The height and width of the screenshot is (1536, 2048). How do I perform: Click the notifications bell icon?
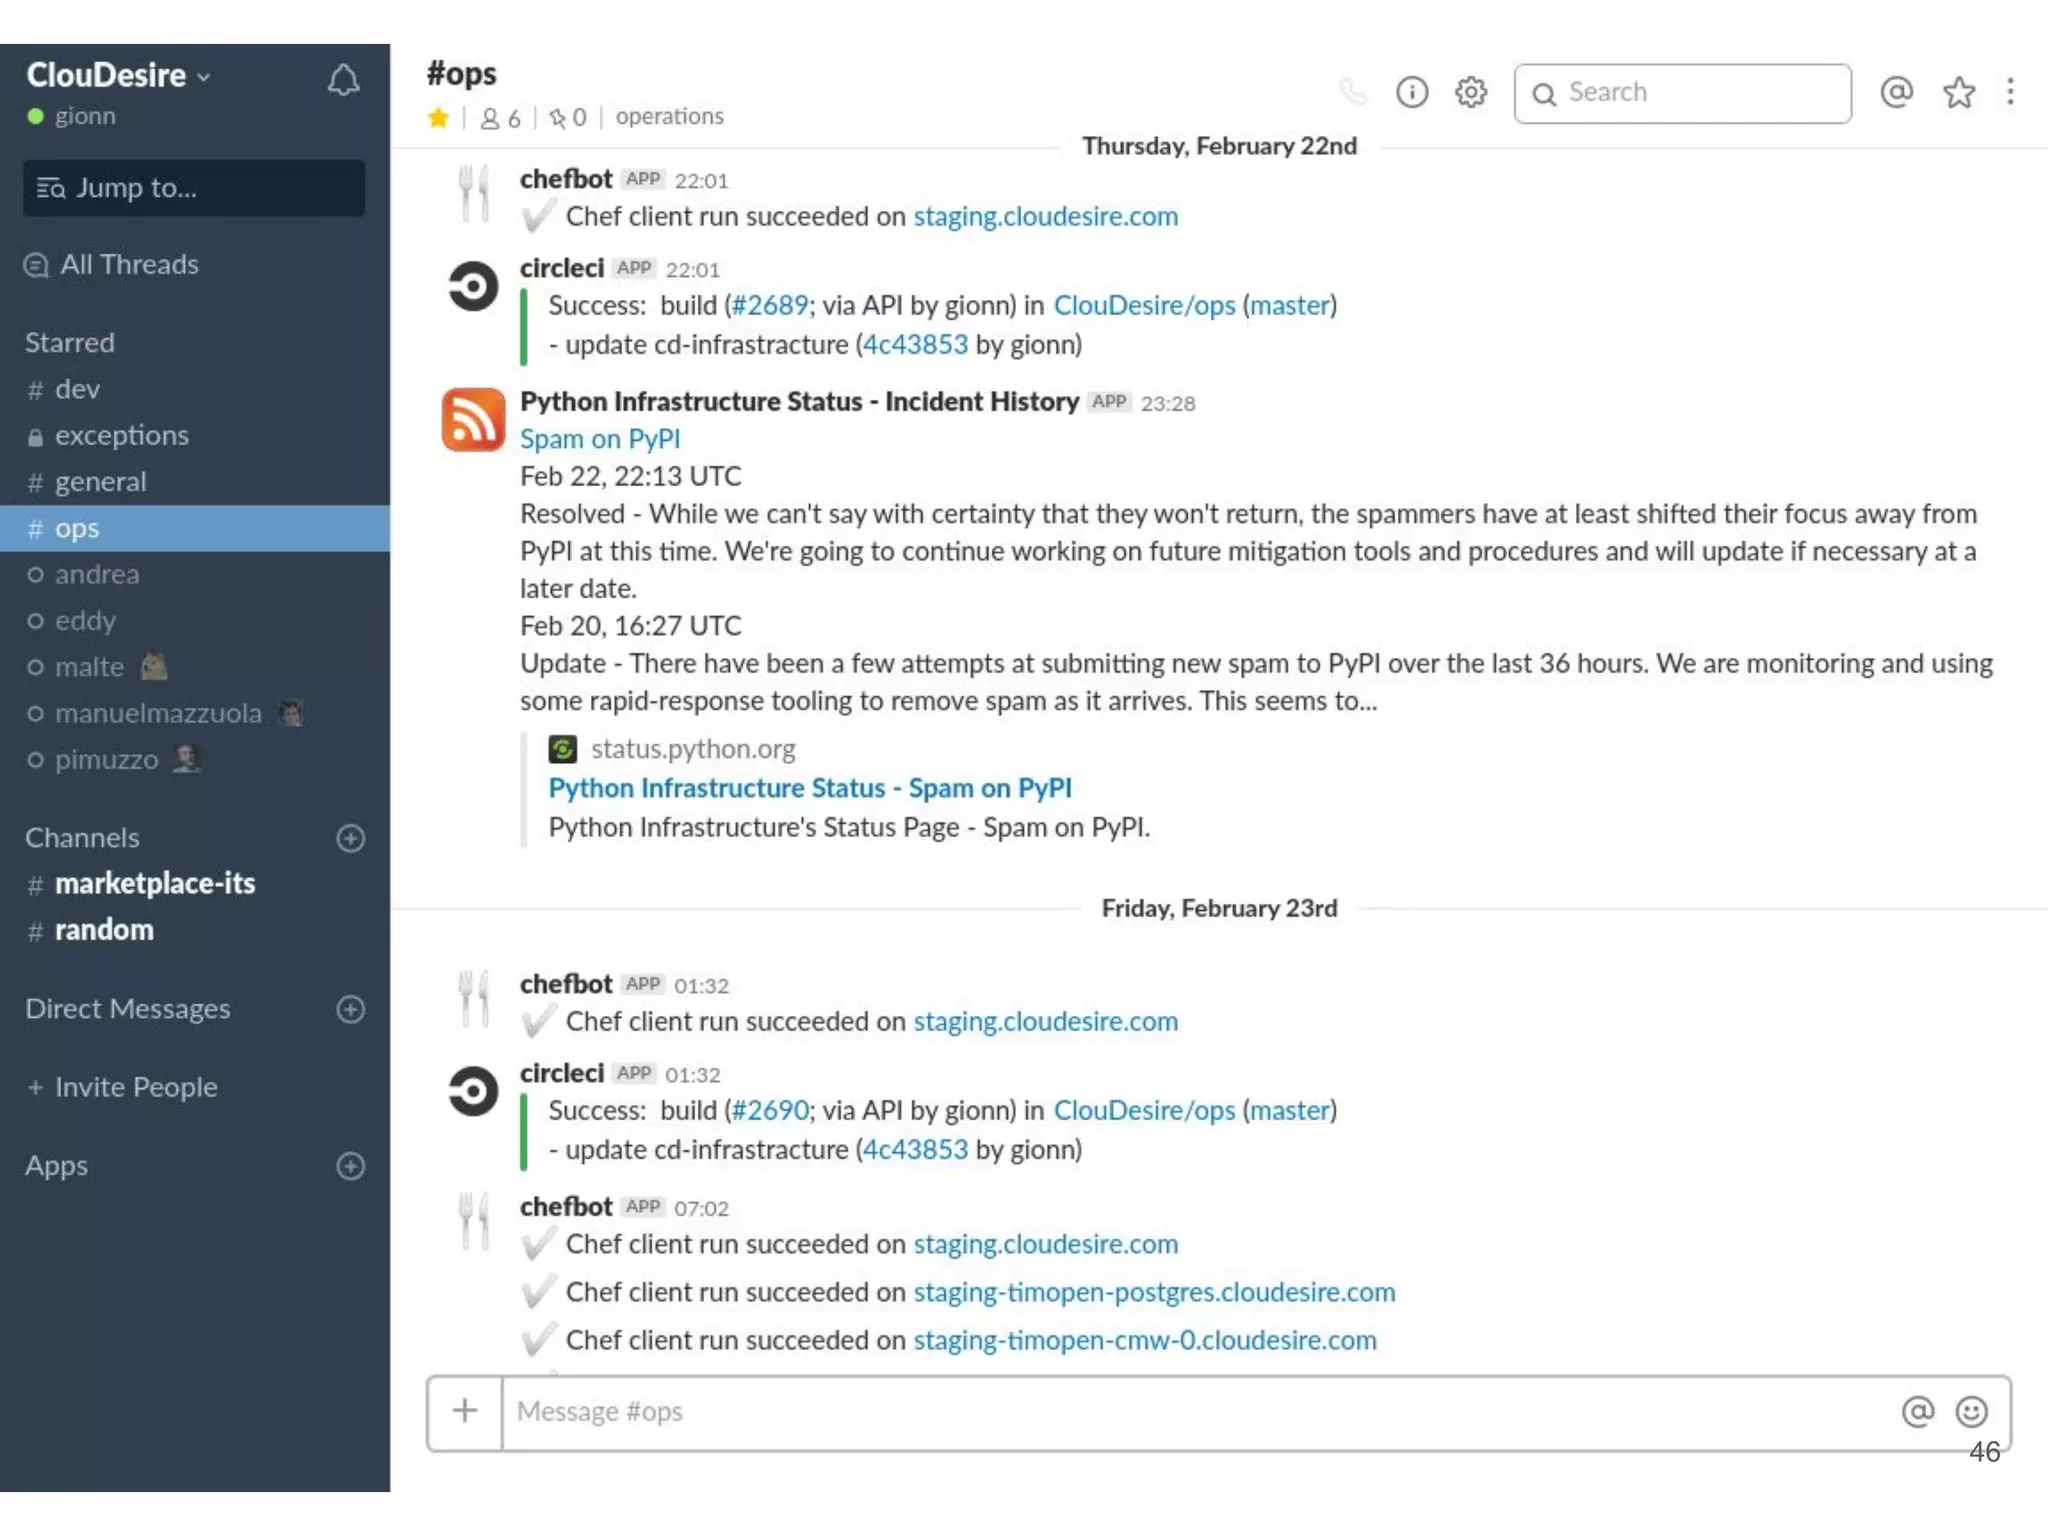click(343, 80)
